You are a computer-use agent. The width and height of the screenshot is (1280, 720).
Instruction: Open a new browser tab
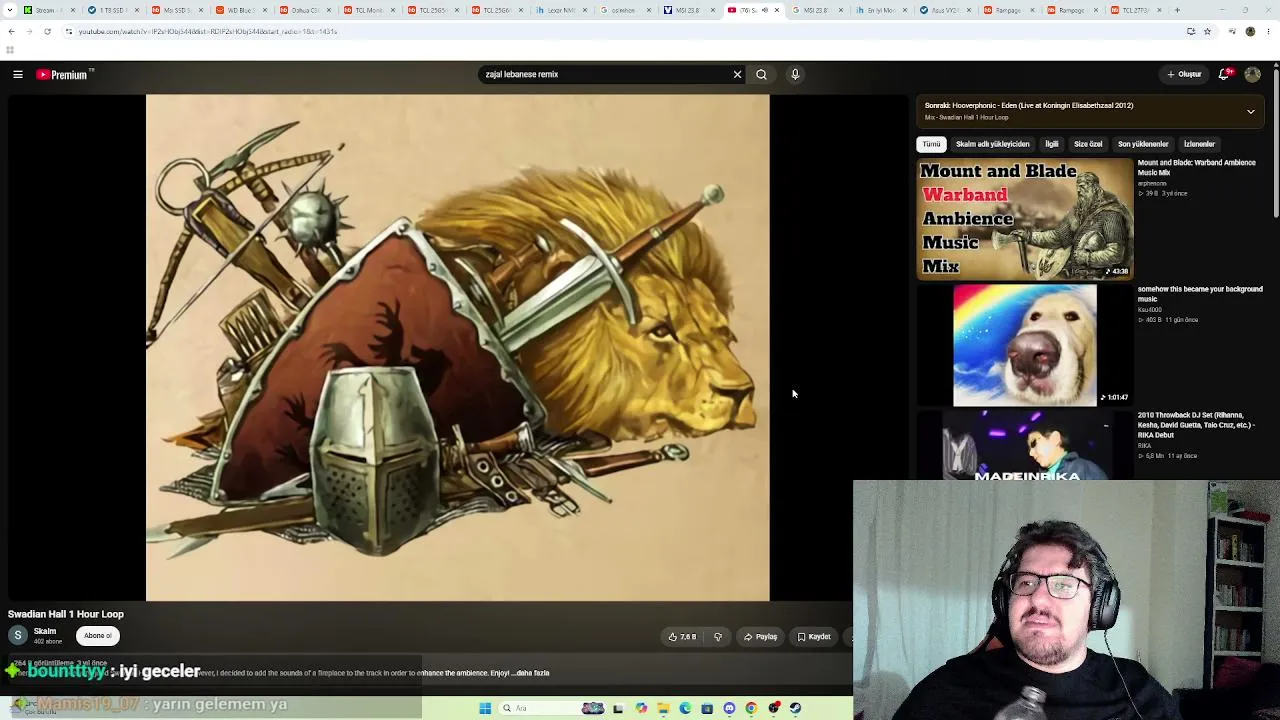1177,10
